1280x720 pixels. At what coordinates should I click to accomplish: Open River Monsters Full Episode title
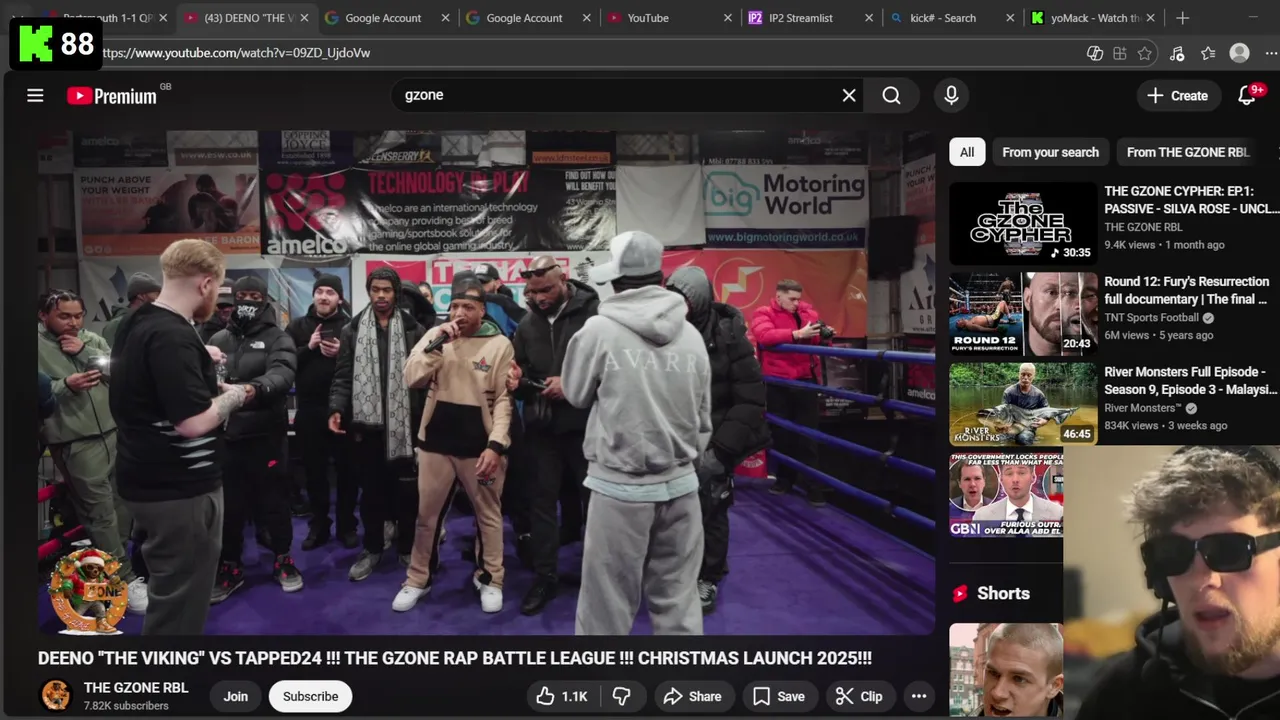tap(1190, 380)
